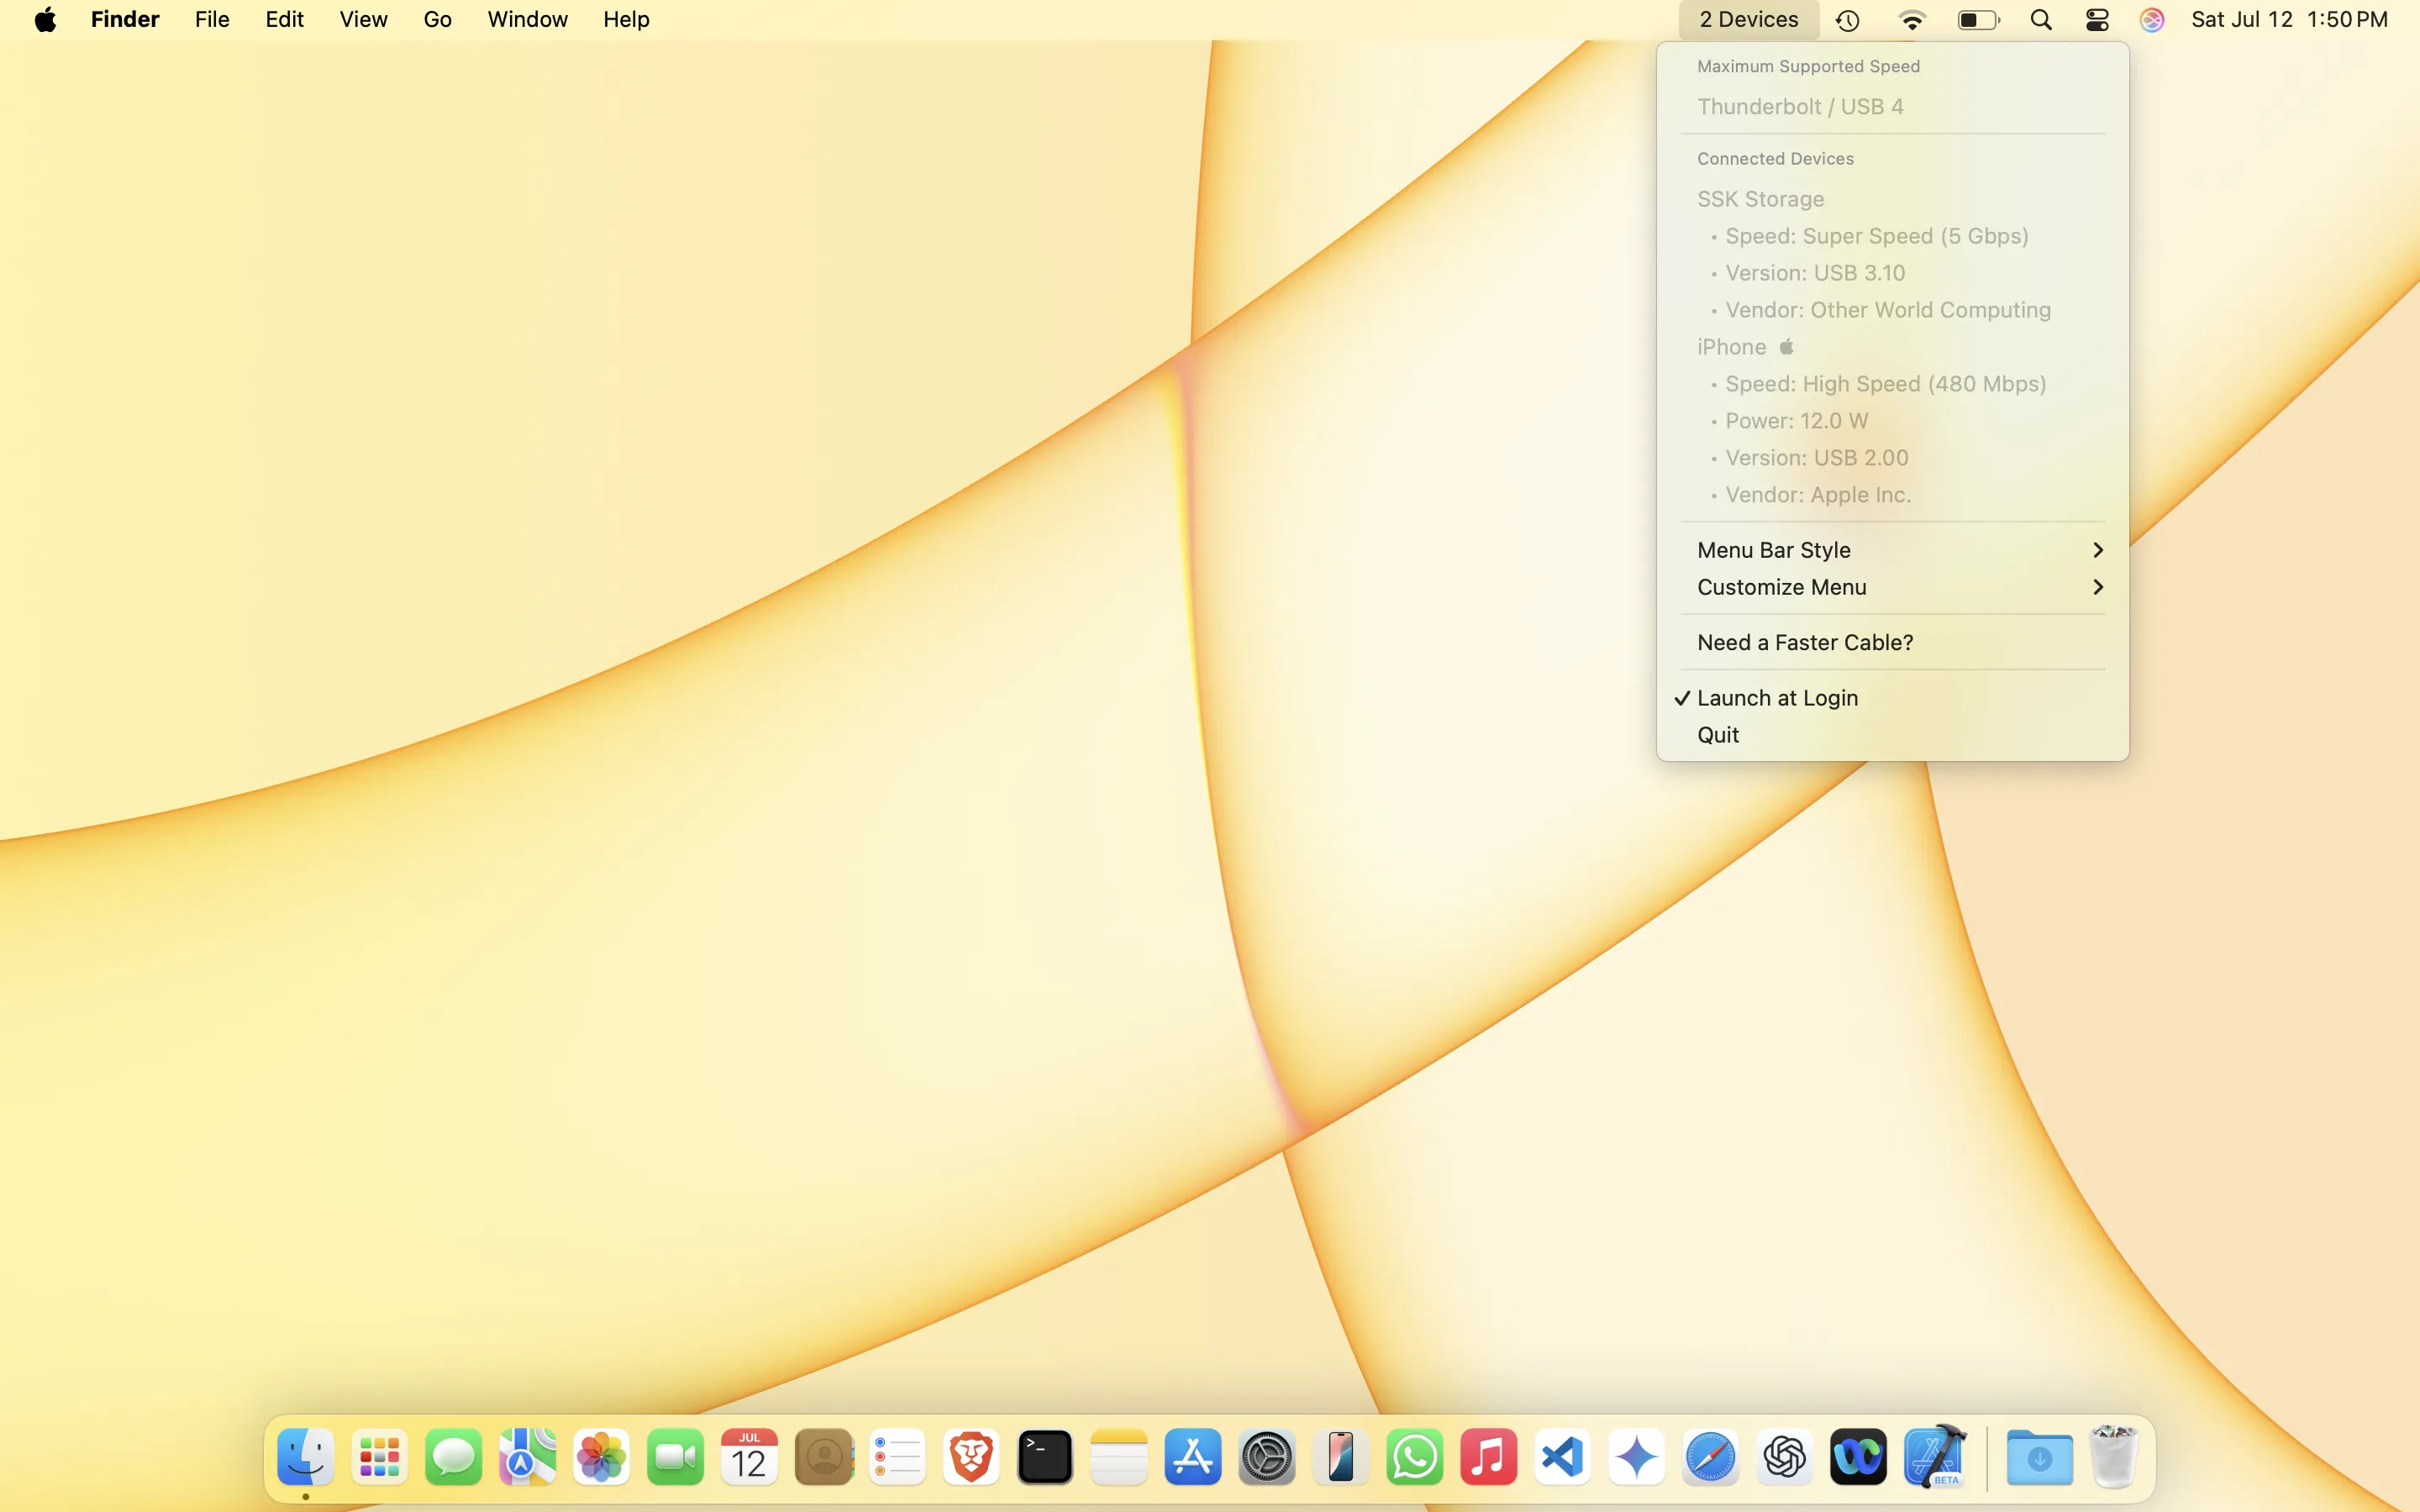This screenshot has height=1512, width=2420.
Task: Click the date and time clock
Action: pyautogui.click(x=2289, y=20)
